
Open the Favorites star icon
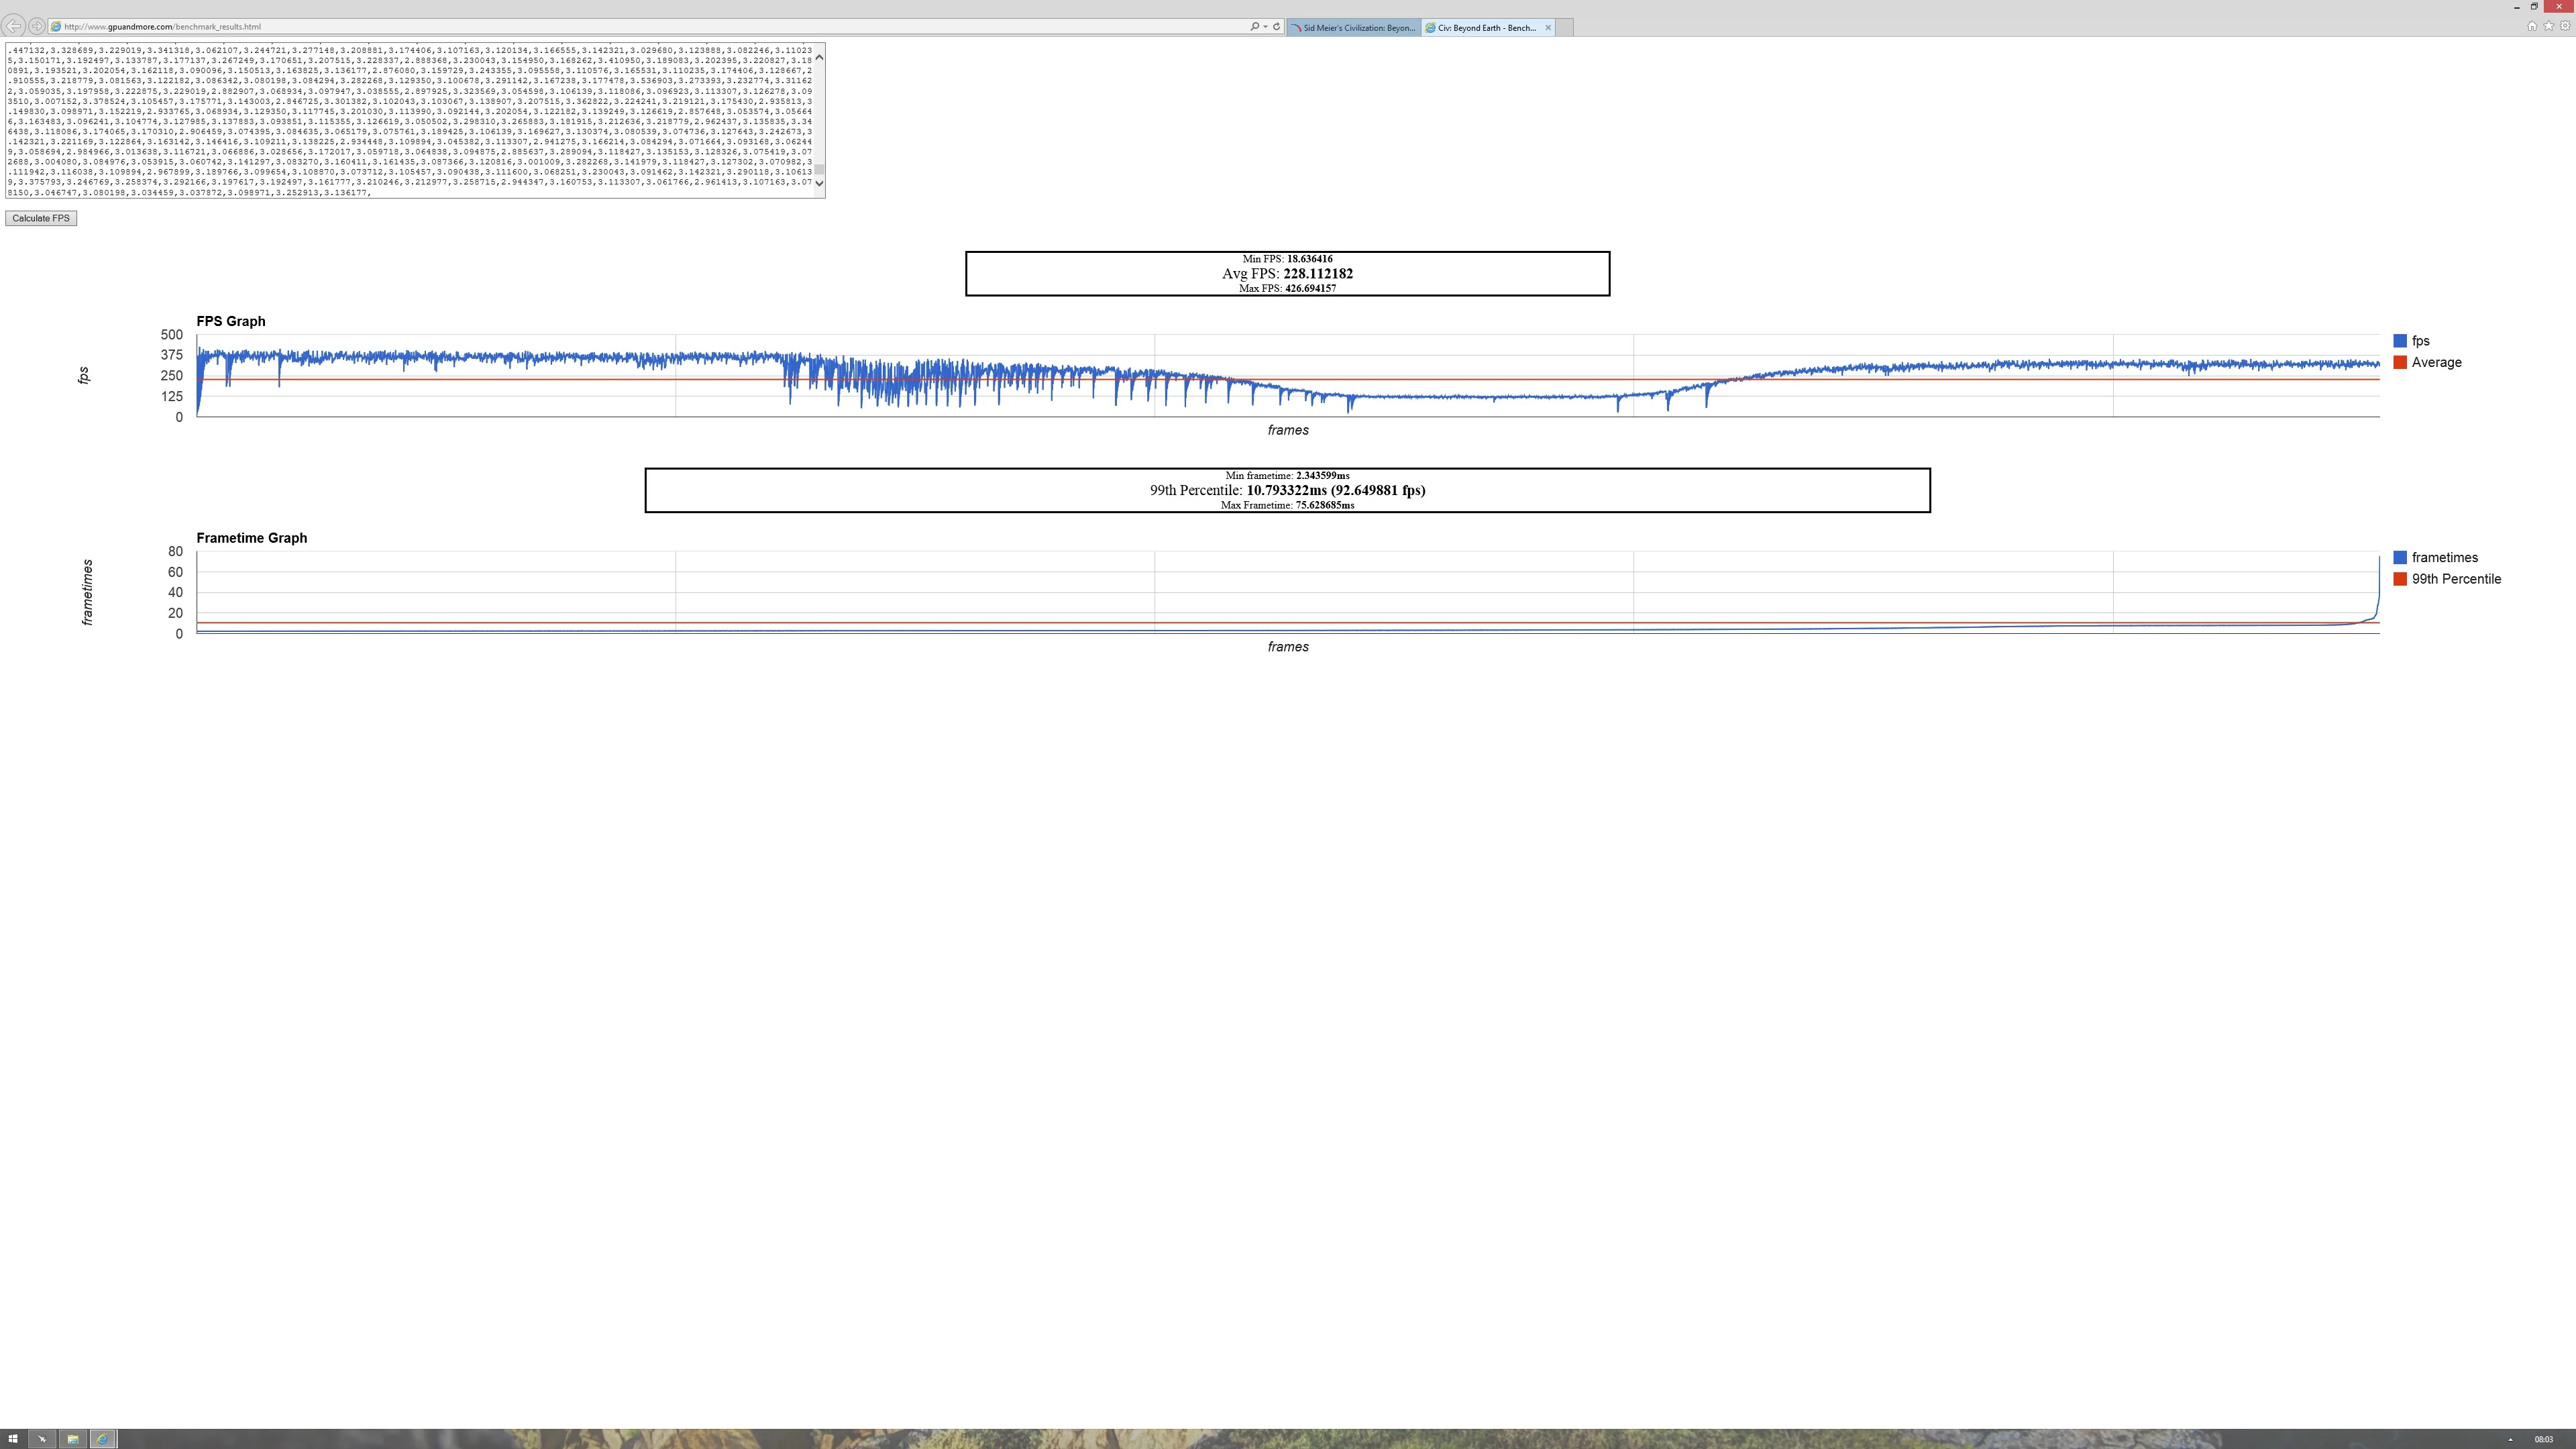pyautogui.click(x=2548, y=26)
